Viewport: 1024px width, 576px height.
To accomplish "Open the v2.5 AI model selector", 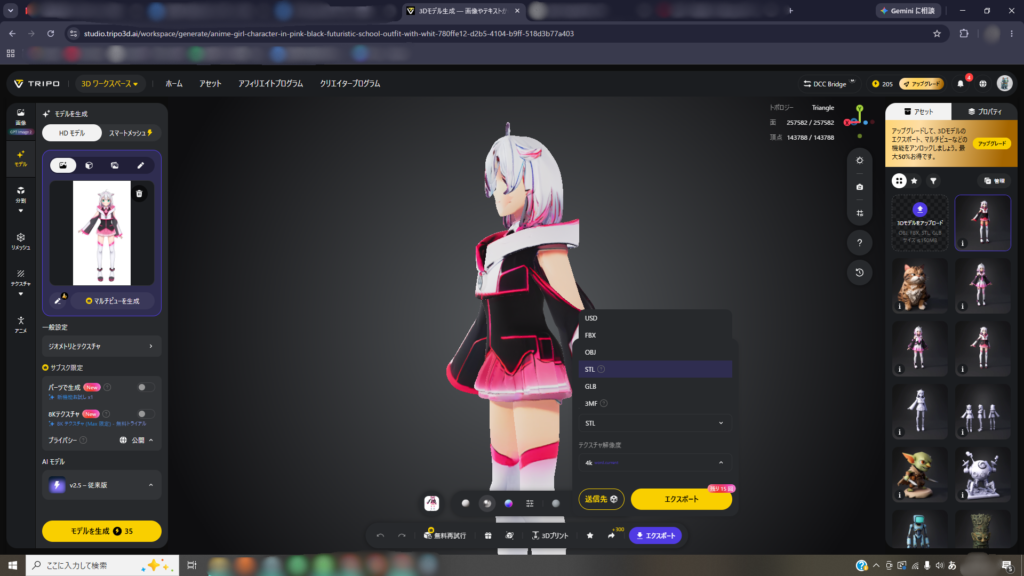I will 101,485.
